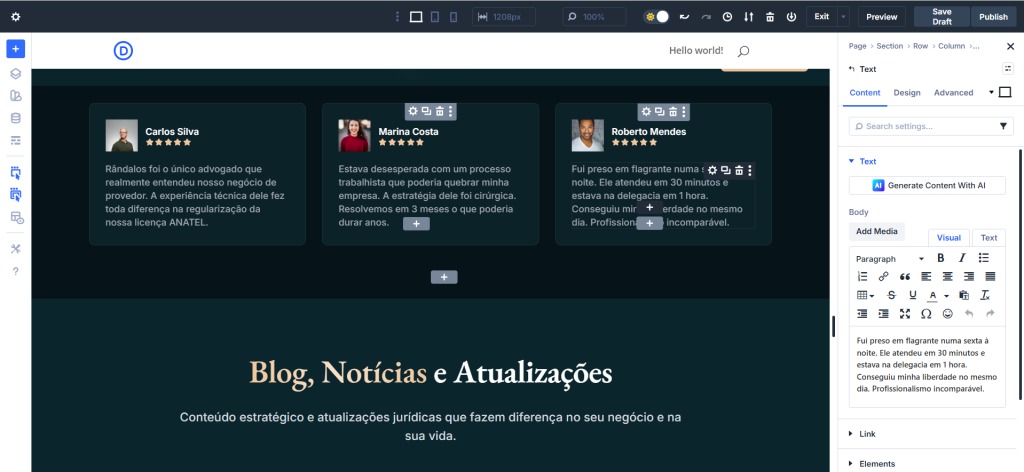
Task: Toggle the first cursor selection mode icon in sidebar
Action: [16, 173]
